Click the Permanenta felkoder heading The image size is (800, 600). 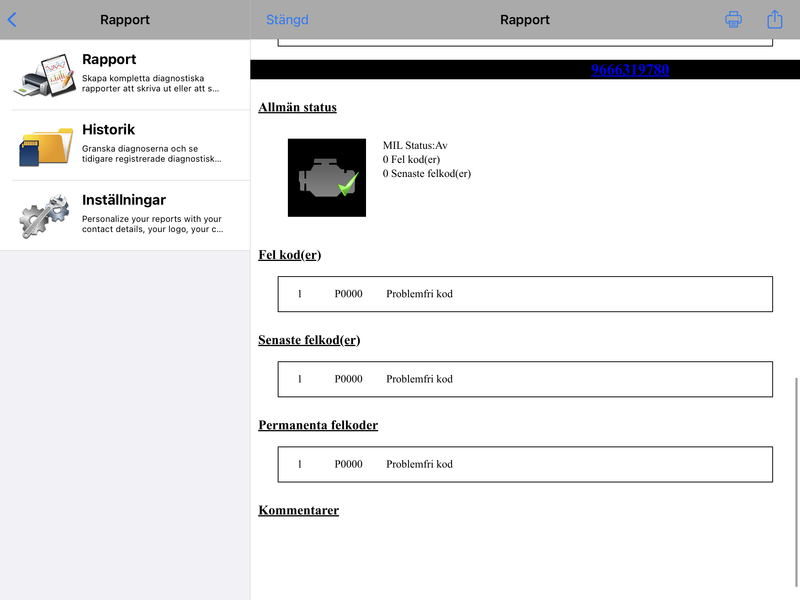click(x=318, y=425)
